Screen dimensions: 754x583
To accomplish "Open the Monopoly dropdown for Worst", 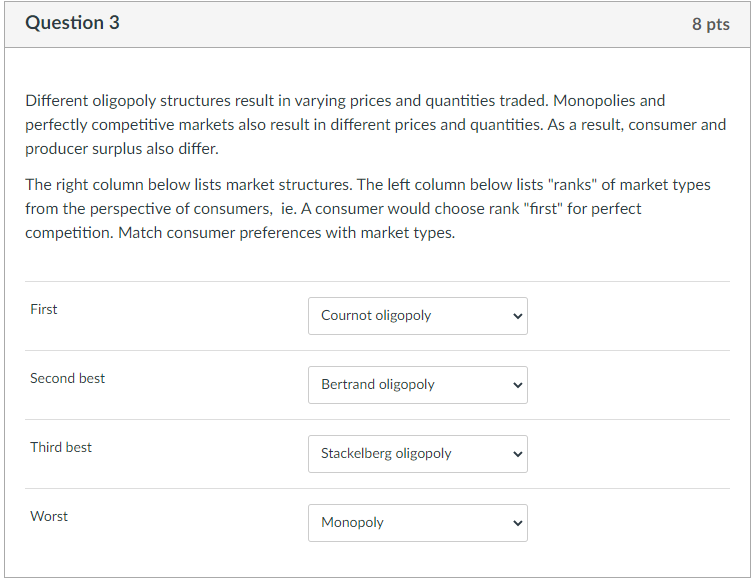I will (417, 523).
